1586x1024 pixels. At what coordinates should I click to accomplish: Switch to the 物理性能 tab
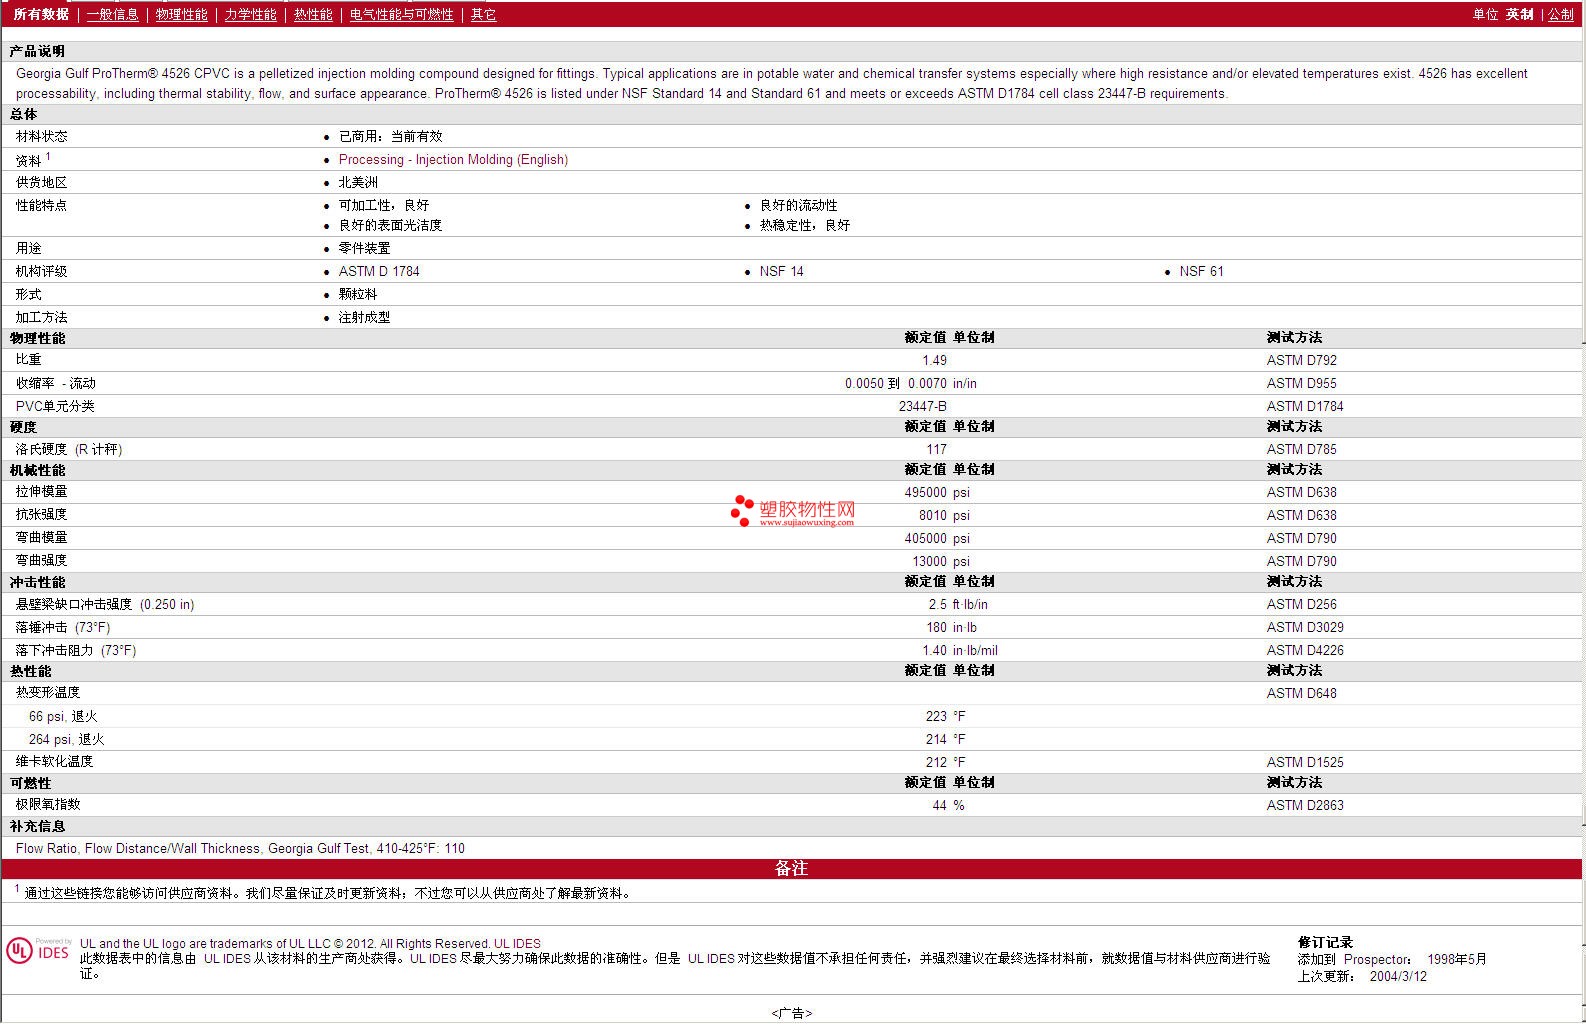pos(182,14)
